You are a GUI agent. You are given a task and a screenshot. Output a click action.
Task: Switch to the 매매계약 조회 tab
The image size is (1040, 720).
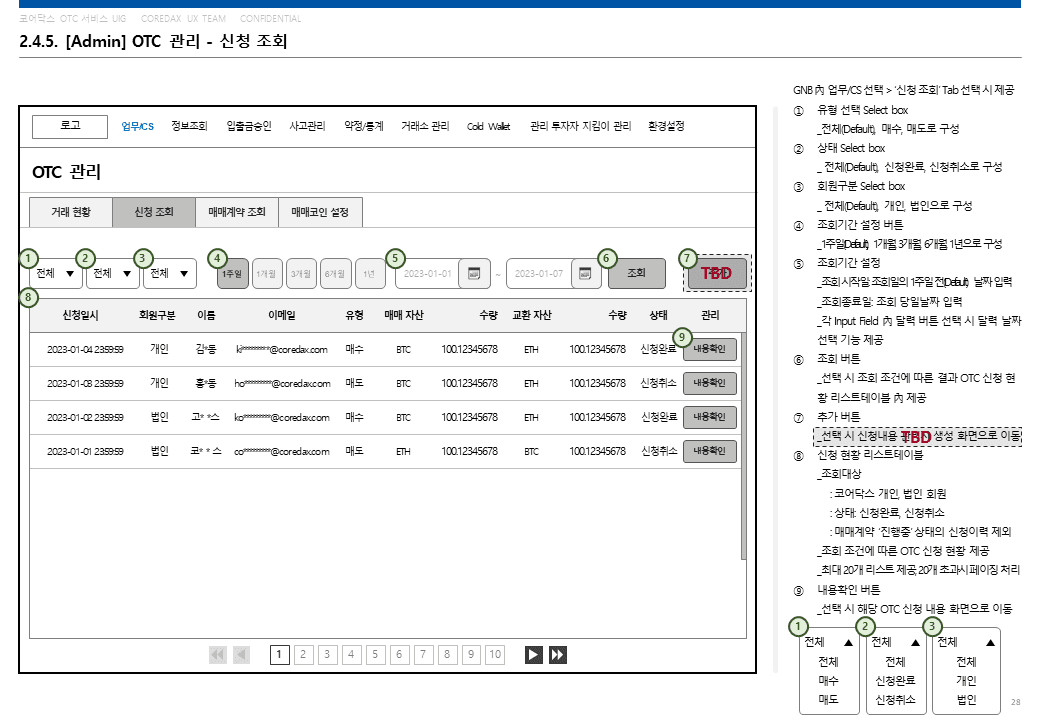(x=237, y=212)
